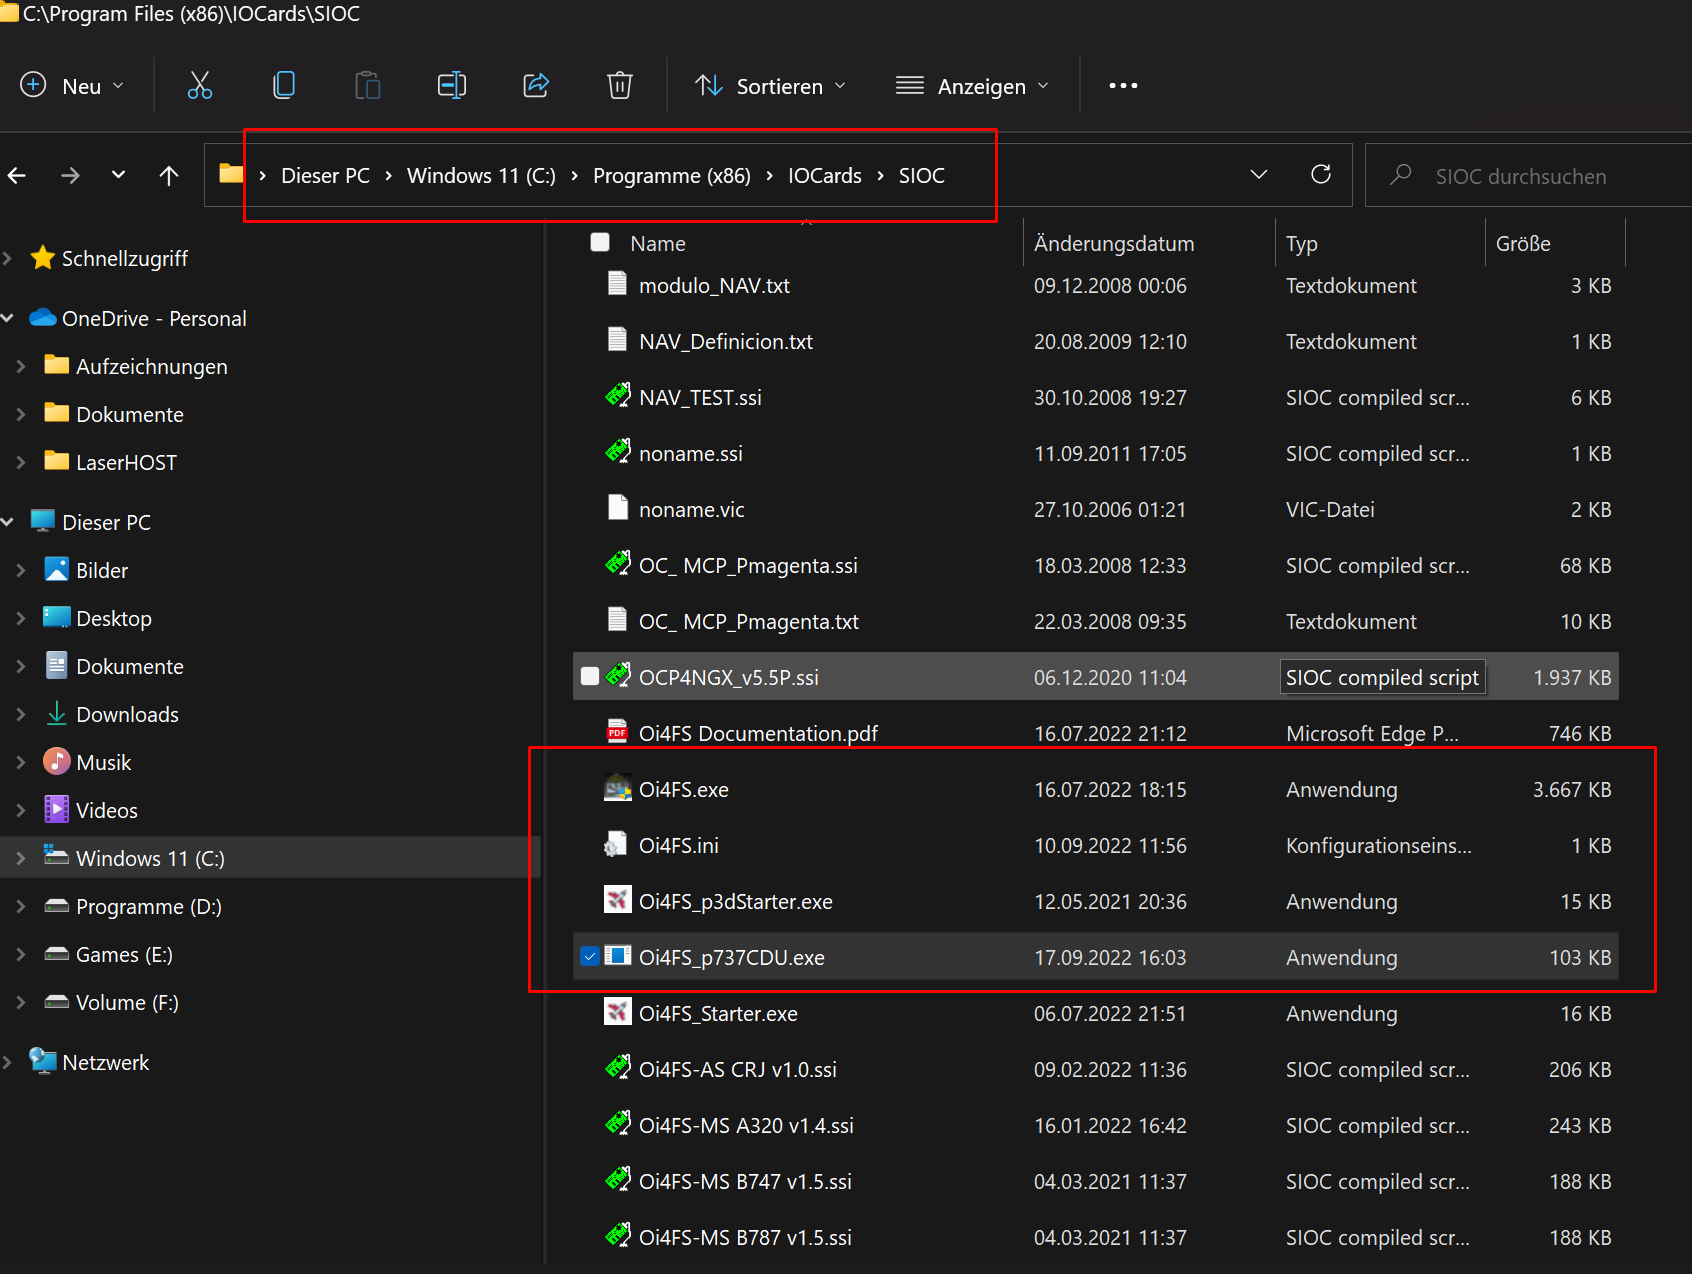Screen dimensions: 1692x1274
Task: Open recent locations chevron beside forward arrow
Action: point(119,175)
